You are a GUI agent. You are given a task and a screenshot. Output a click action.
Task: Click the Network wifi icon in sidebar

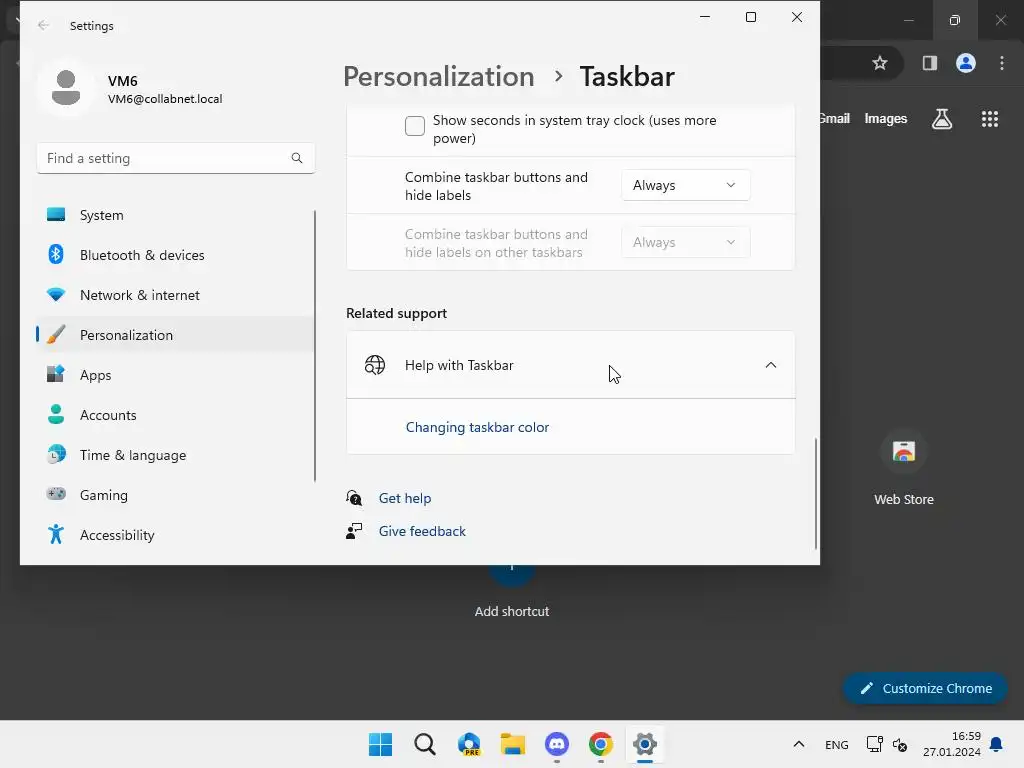56,295
